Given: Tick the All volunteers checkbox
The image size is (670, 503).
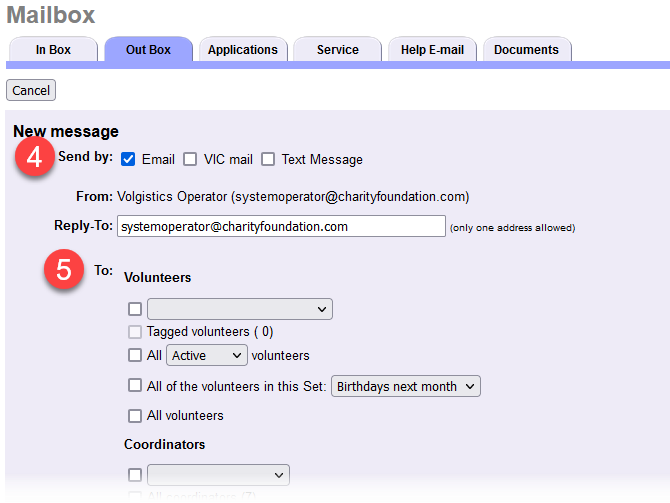Looking at the screenshot, I should pyautogui.click(x=135, y=416).
